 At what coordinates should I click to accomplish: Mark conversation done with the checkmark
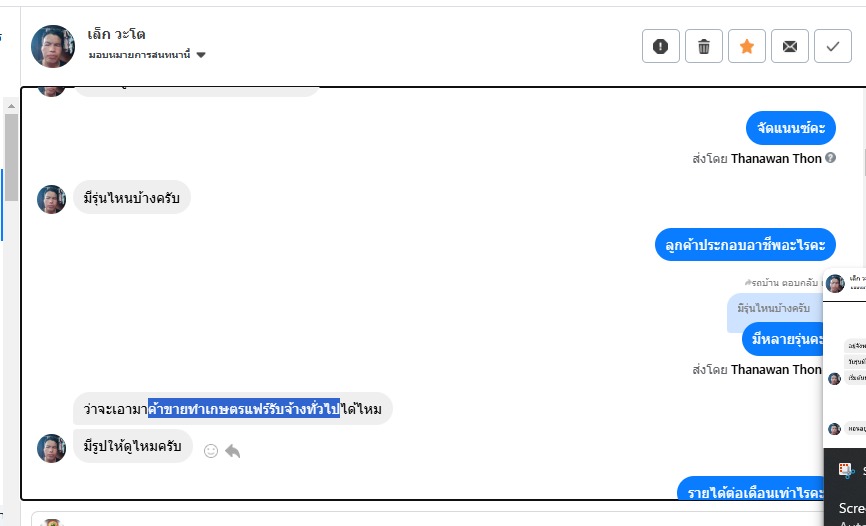click(833, 46)
